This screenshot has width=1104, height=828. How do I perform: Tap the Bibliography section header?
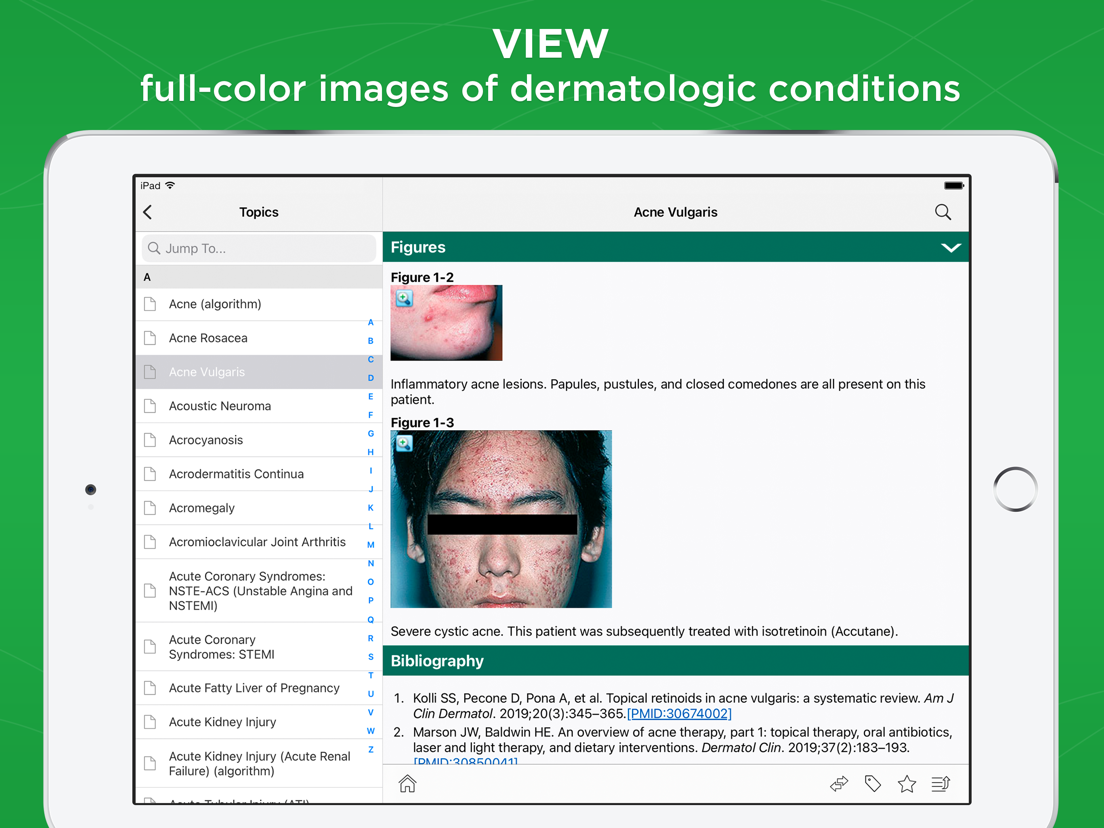[676, 661]
